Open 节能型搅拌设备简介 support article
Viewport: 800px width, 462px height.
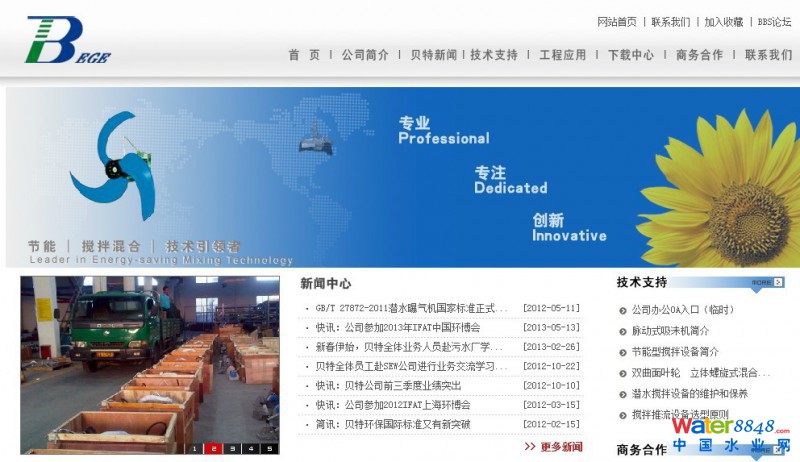675,352
